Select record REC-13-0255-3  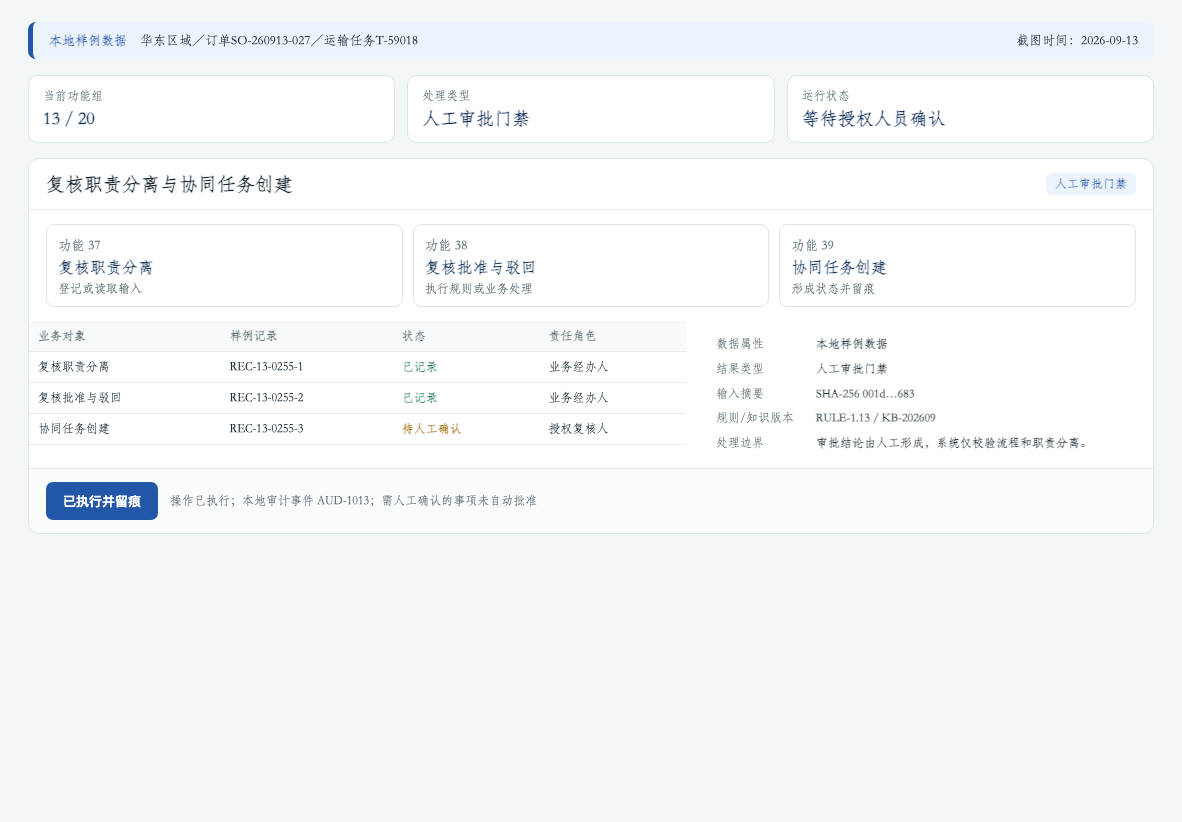pos(266,429)
